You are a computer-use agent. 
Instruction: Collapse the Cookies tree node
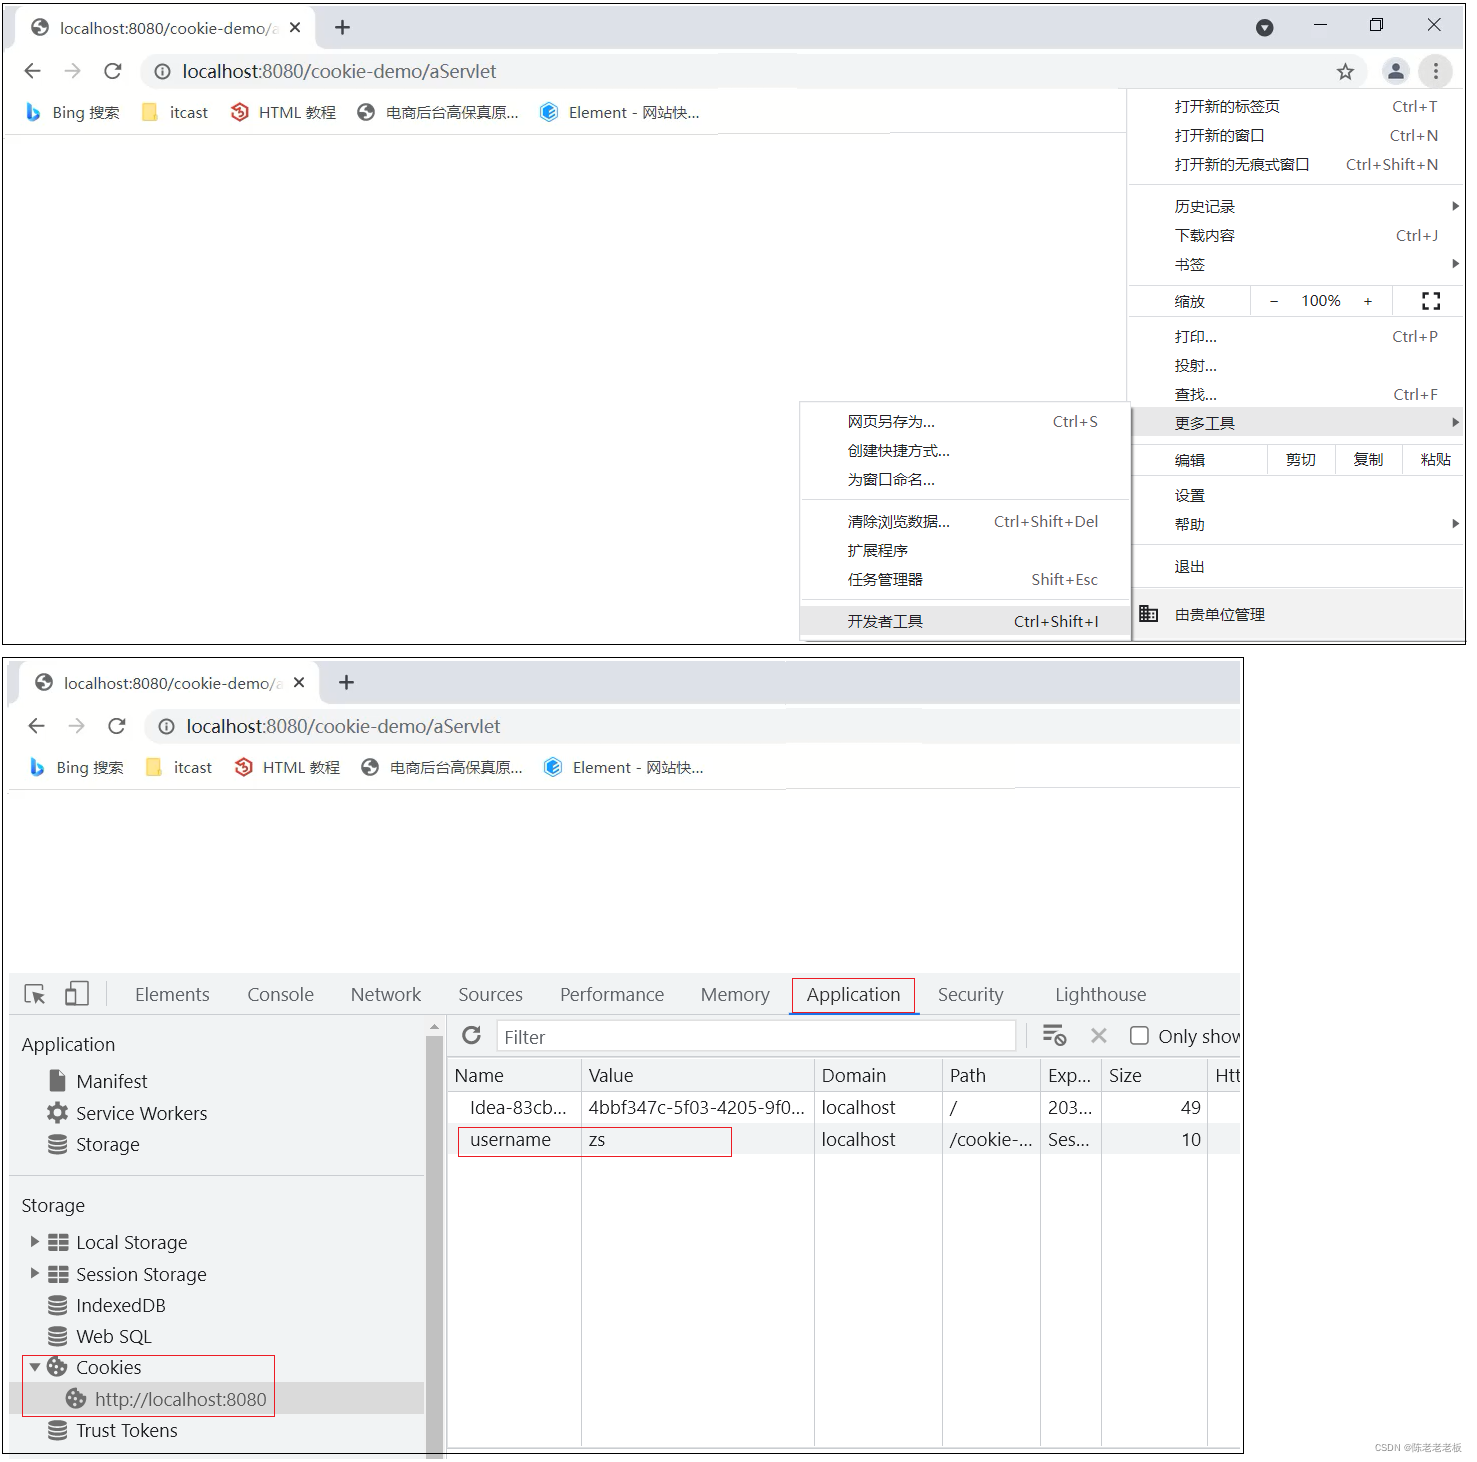point(35,1367)
